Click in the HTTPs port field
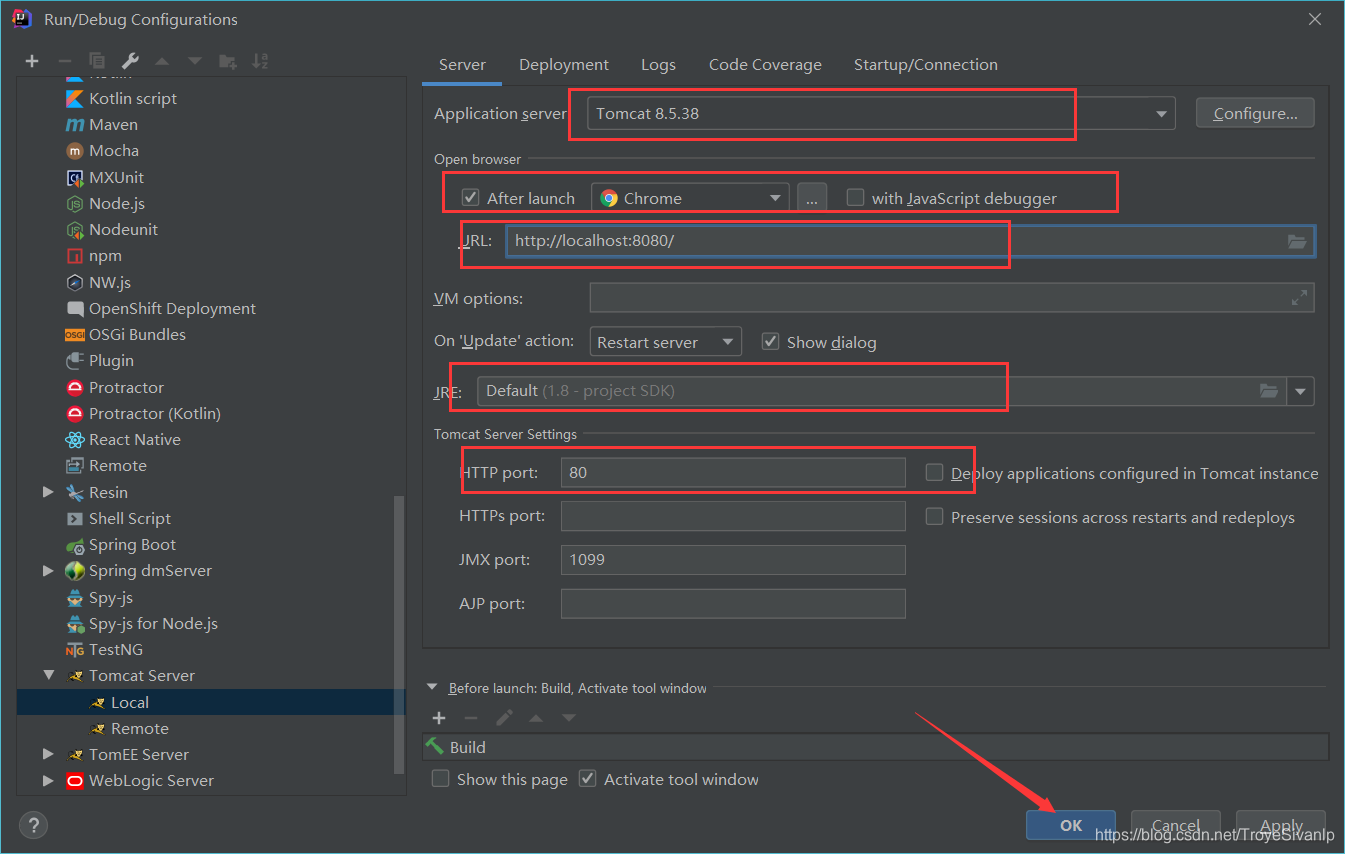Image resolution: width=1345 pixels, height=854 pixels. (x=733, y=516)
